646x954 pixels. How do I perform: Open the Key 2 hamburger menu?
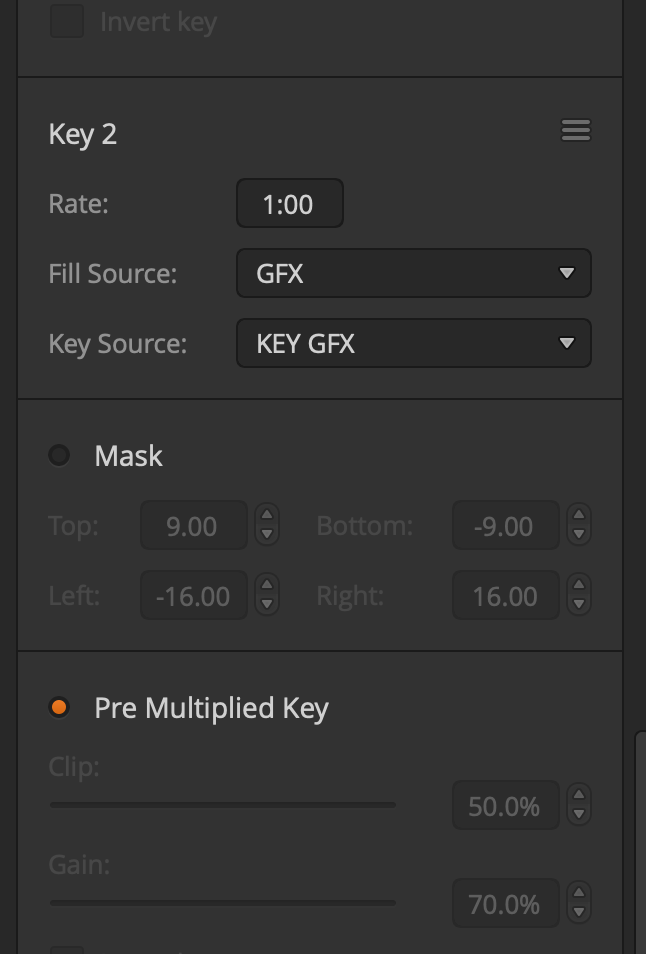(576, 131)
